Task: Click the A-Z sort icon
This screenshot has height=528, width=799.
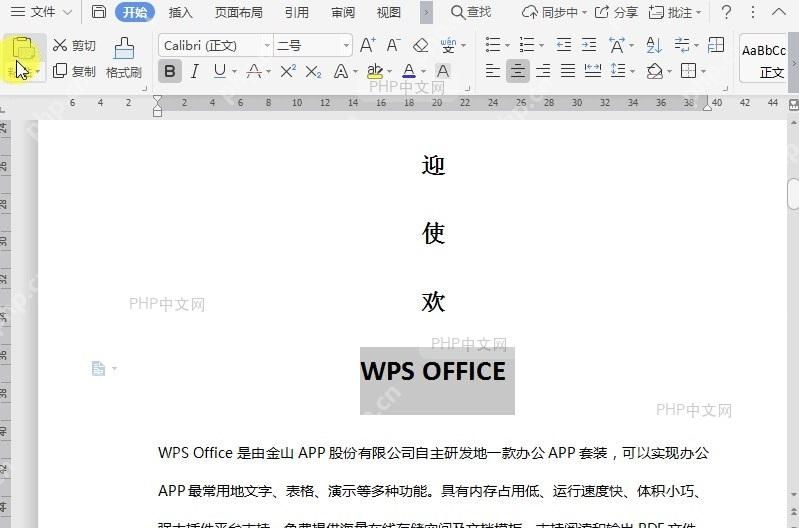Action: 654,45
